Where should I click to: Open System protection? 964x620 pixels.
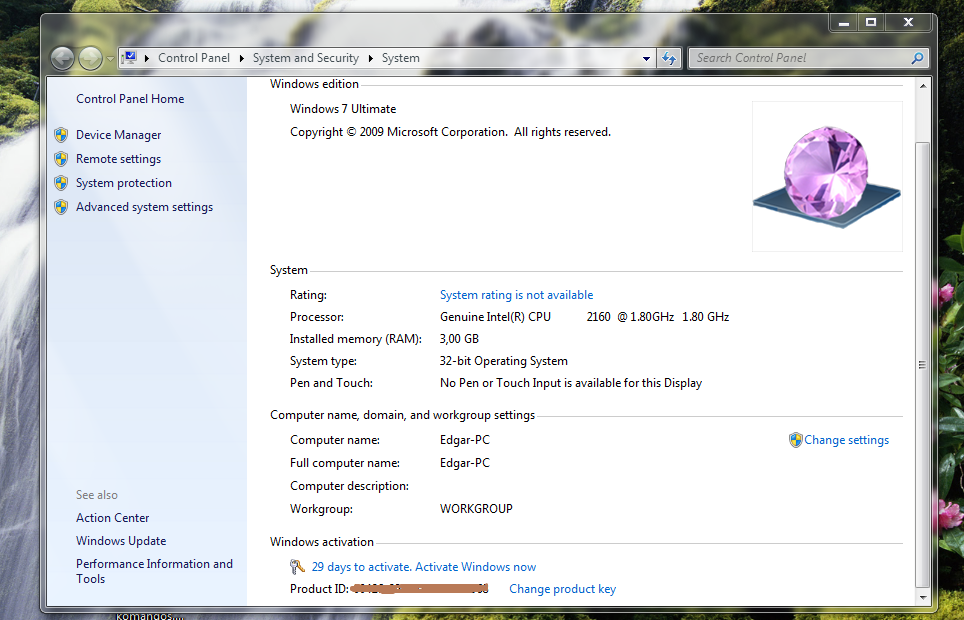click(124, 183)
